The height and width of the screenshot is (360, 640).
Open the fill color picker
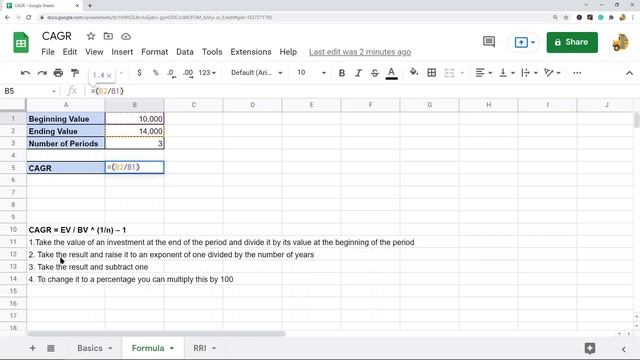[x=414, y=73]
